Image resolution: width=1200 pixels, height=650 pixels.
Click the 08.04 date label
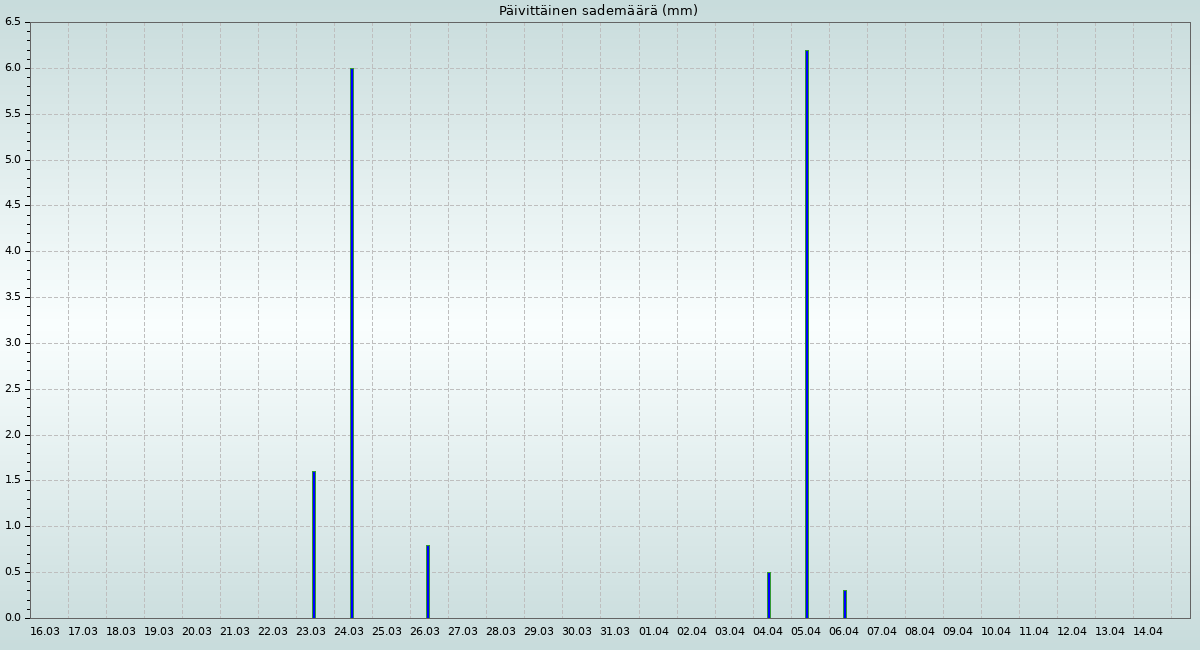920,632
